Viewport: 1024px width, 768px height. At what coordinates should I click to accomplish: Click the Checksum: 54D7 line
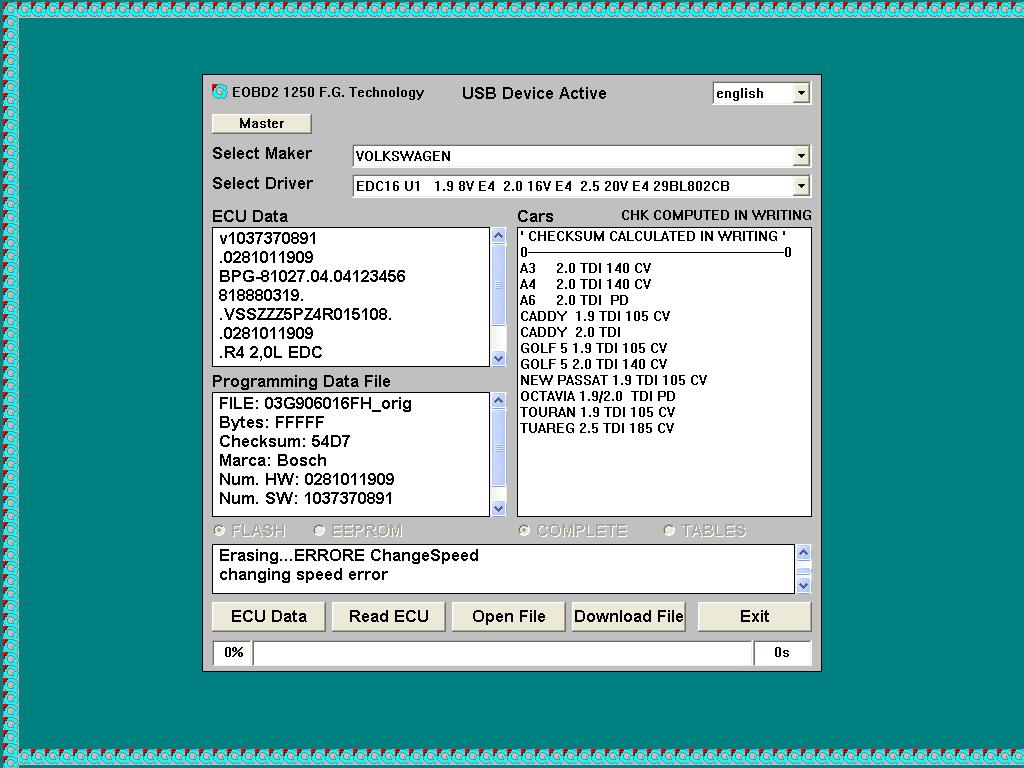(x=285, y=441)
